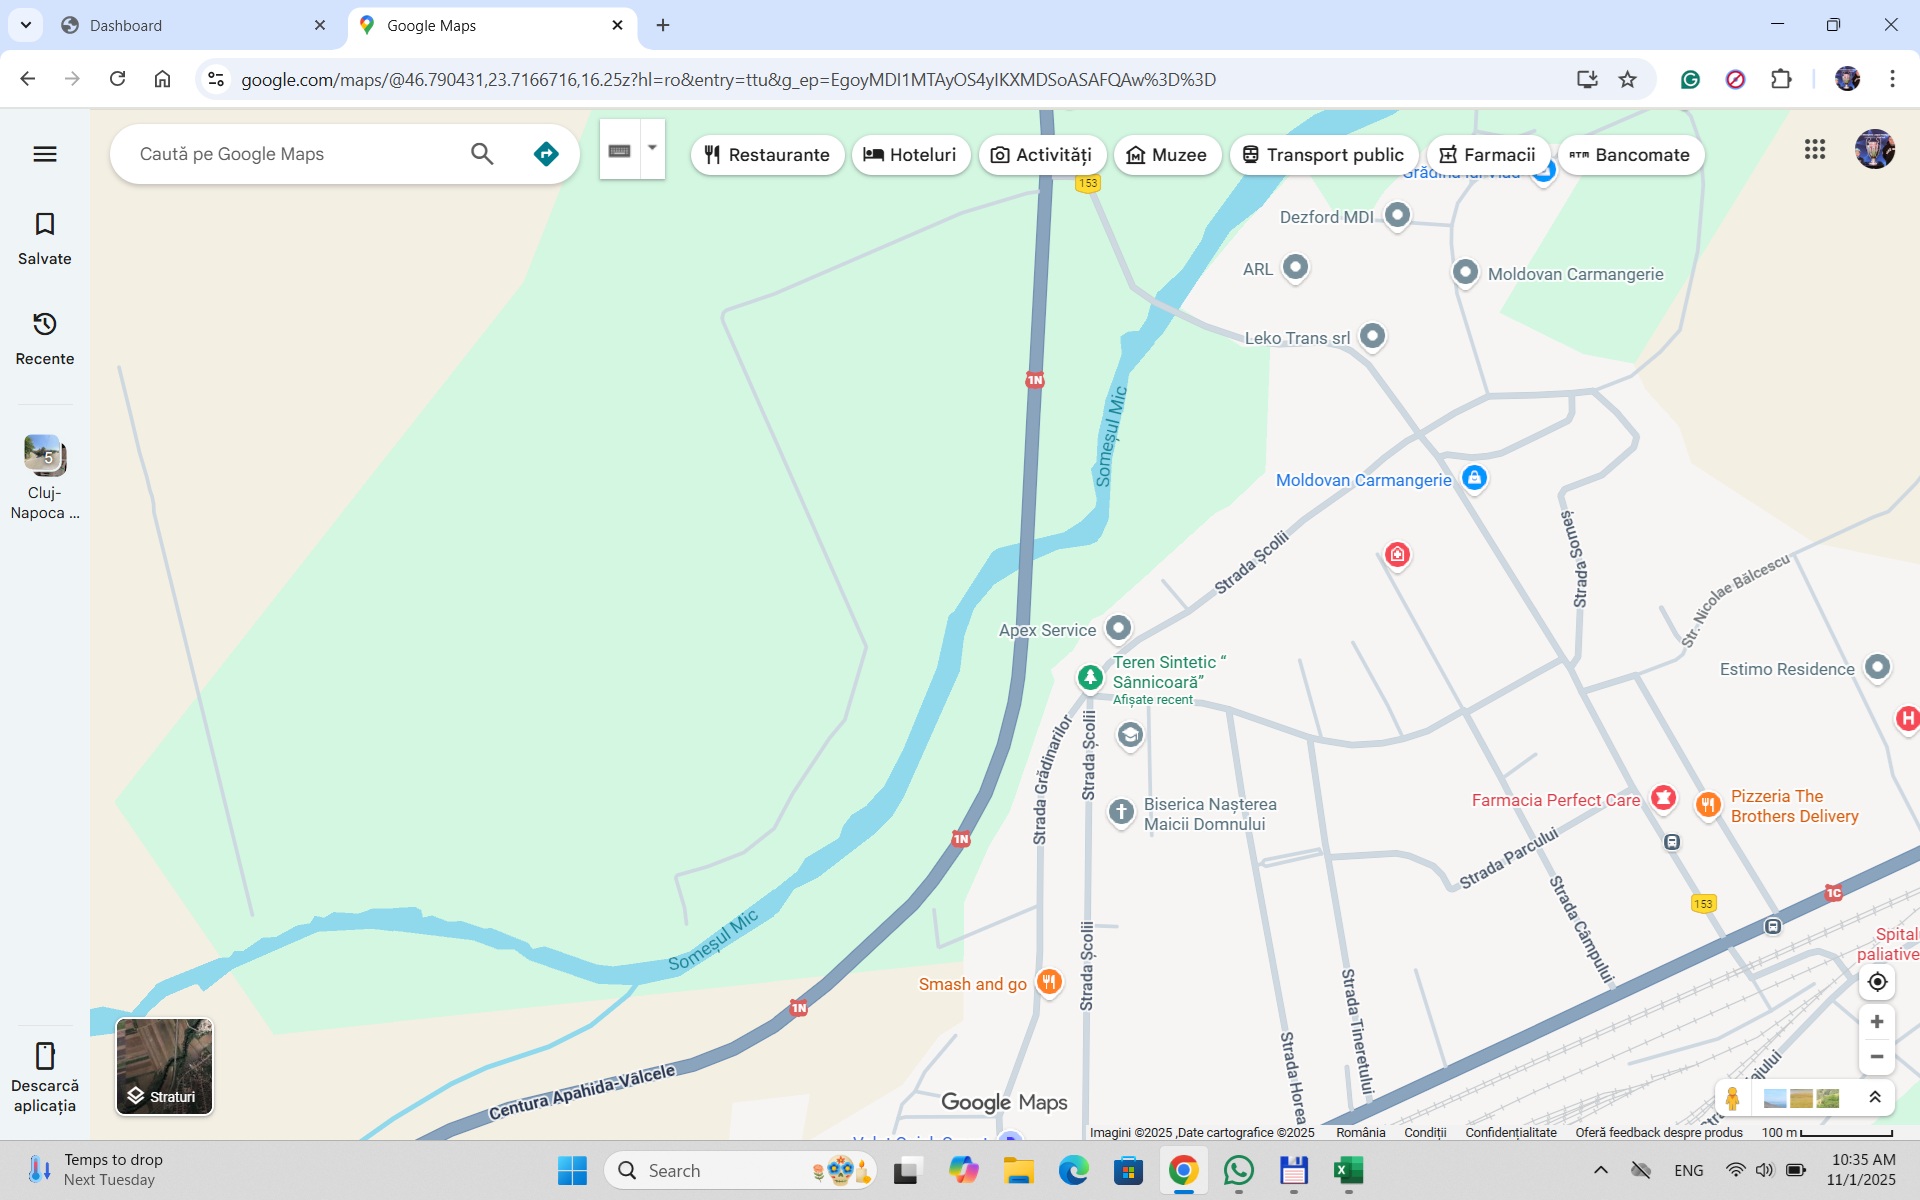
Task: Click the Farmacia Perfect Care marker
Action: pos(1663,798)
